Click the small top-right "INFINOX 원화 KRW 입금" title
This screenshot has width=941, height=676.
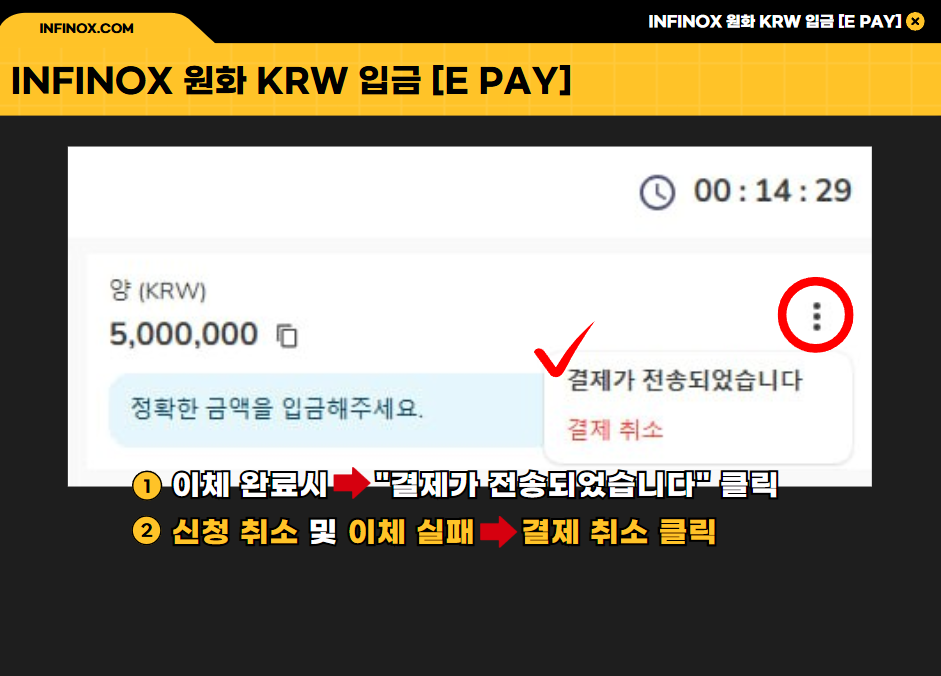point(775,22)
